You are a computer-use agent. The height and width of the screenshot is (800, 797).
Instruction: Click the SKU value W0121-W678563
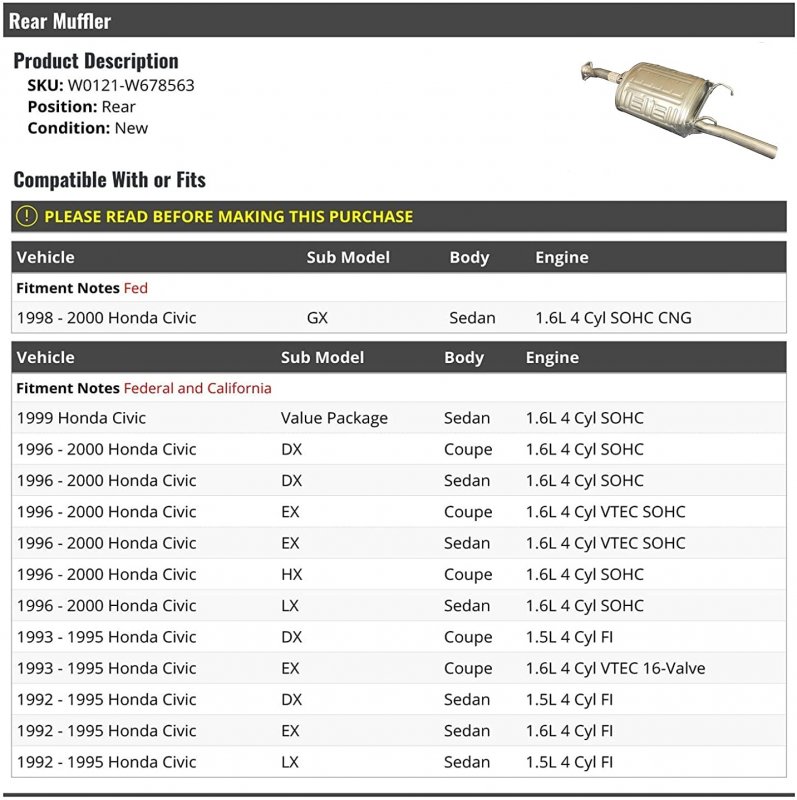(131, 85)
